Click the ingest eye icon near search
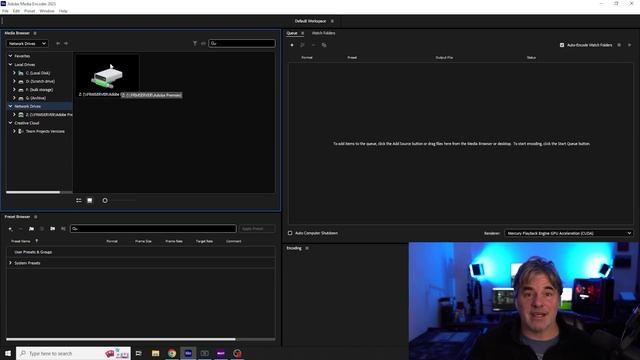The width and height of the screenshot is (640, 360). click(203, 43)
